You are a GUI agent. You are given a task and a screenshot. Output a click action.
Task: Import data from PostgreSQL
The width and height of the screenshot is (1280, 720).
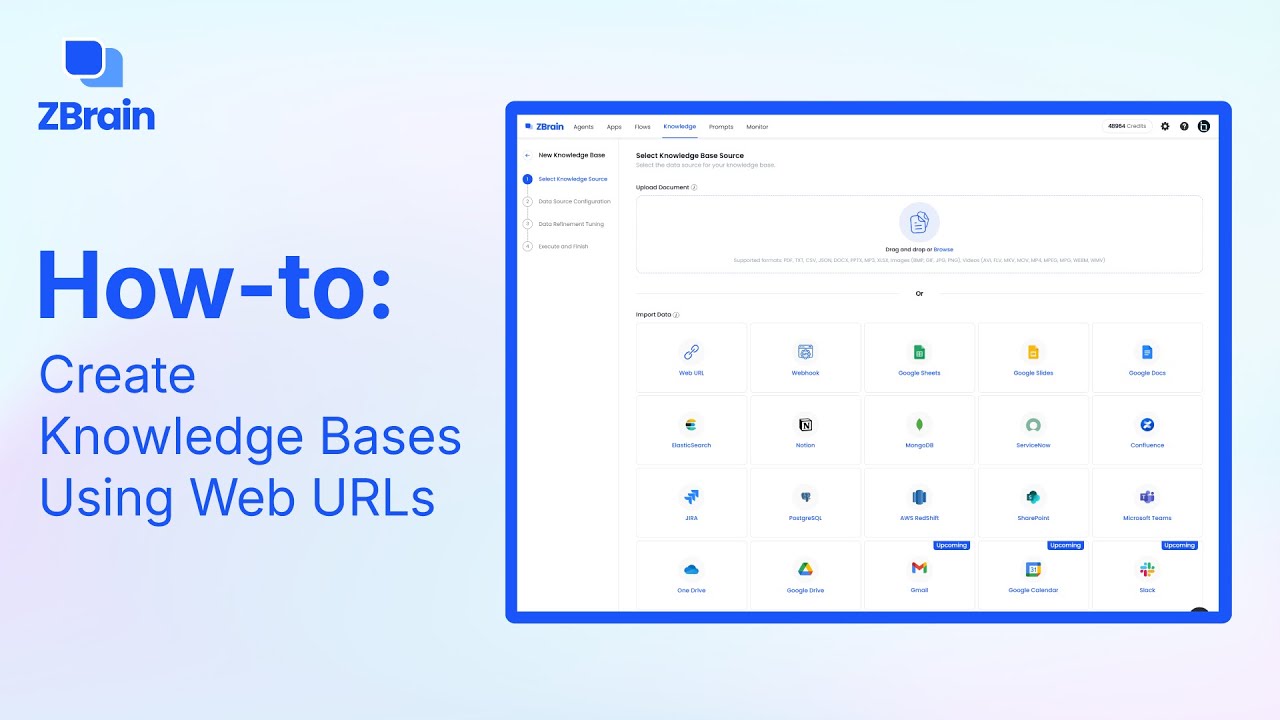805,502
